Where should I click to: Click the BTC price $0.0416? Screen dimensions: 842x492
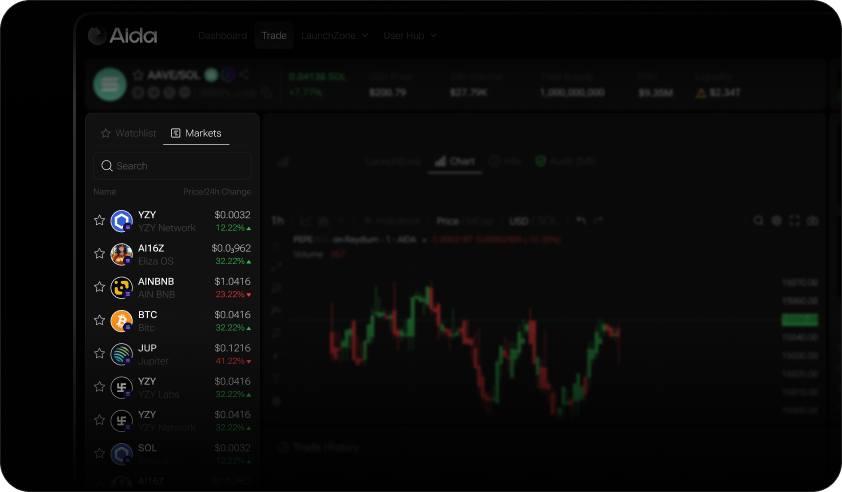(x=233, y=315)
